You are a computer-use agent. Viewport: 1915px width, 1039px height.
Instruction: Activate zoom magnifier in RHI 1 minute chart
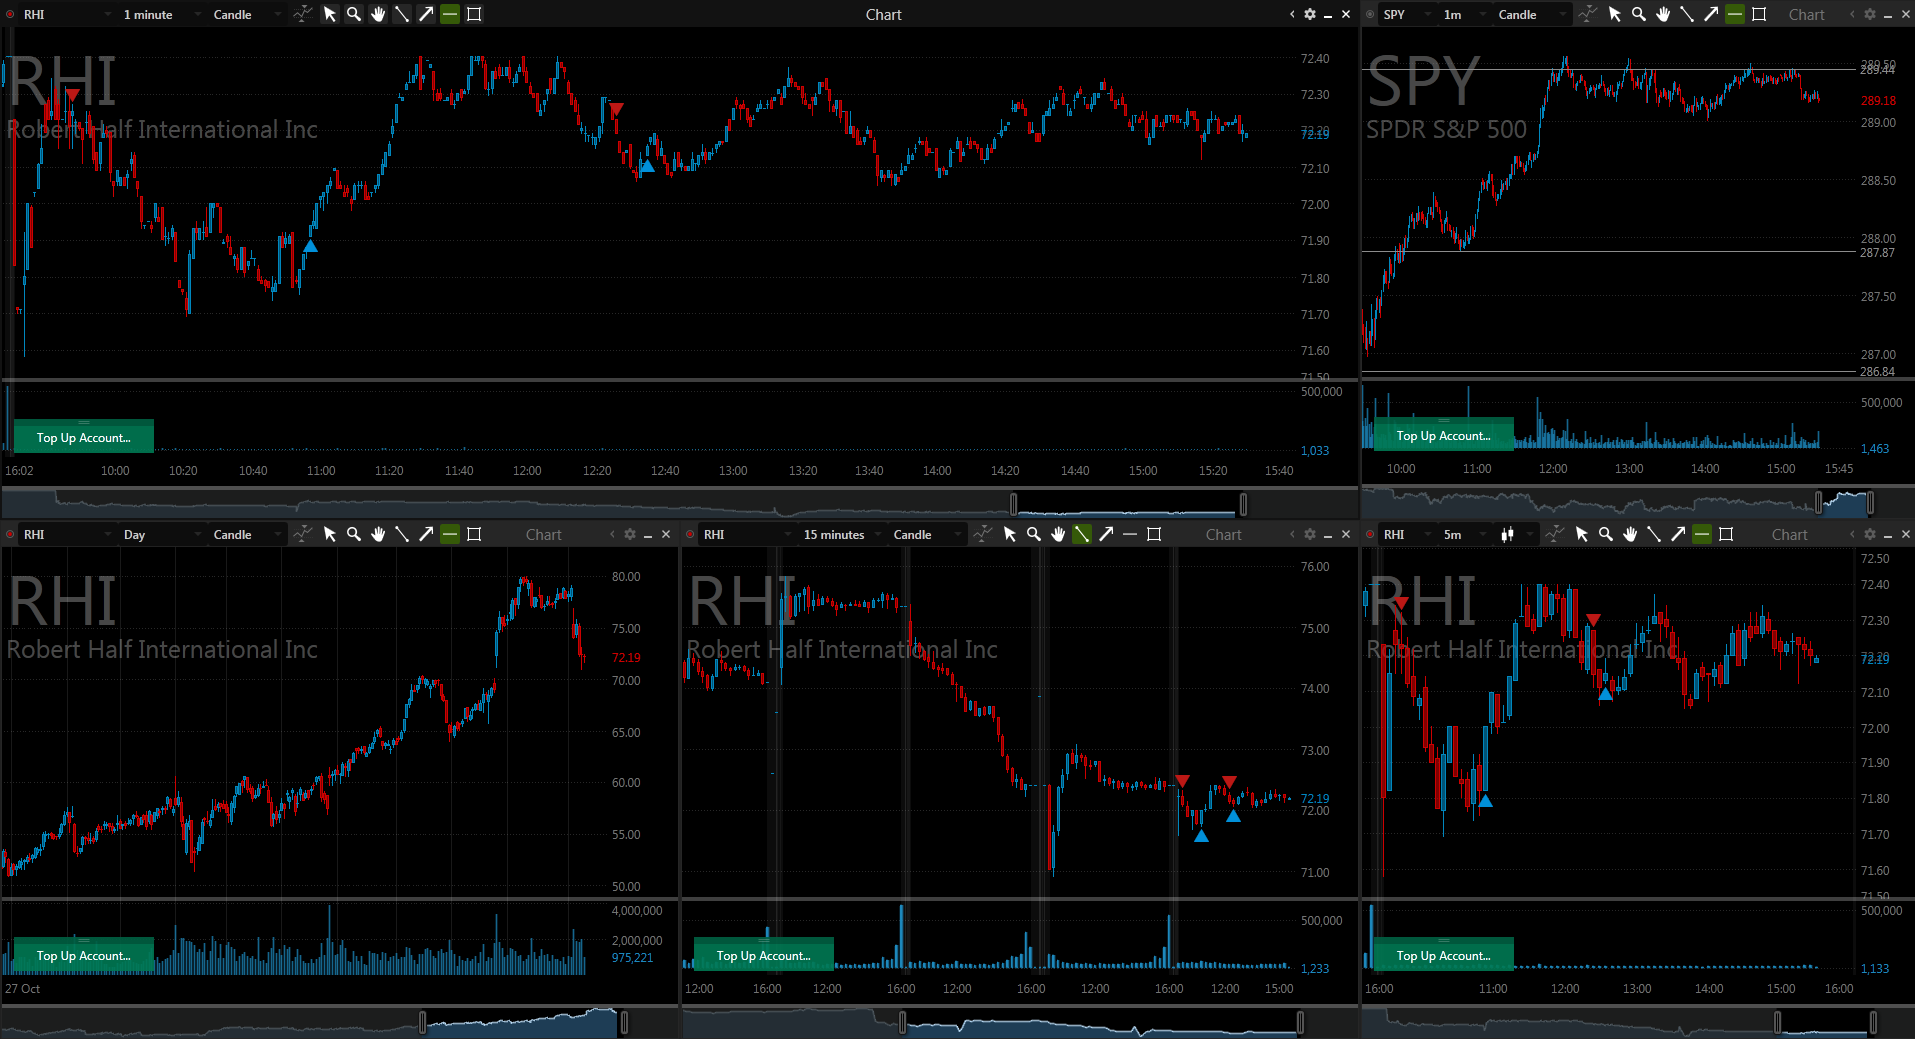(x=354, y=14)
